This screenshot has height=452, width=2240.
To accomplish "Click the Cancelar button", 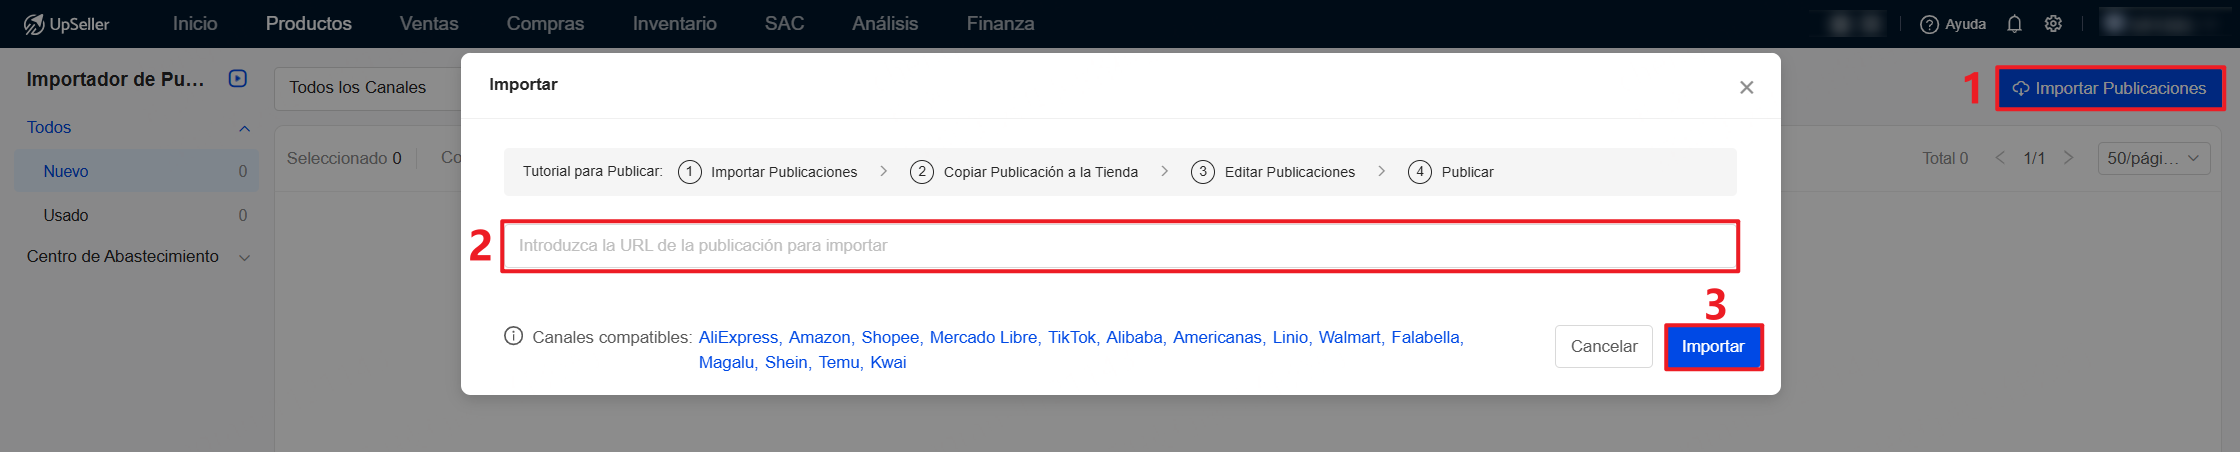I will tap(1604, 346).
